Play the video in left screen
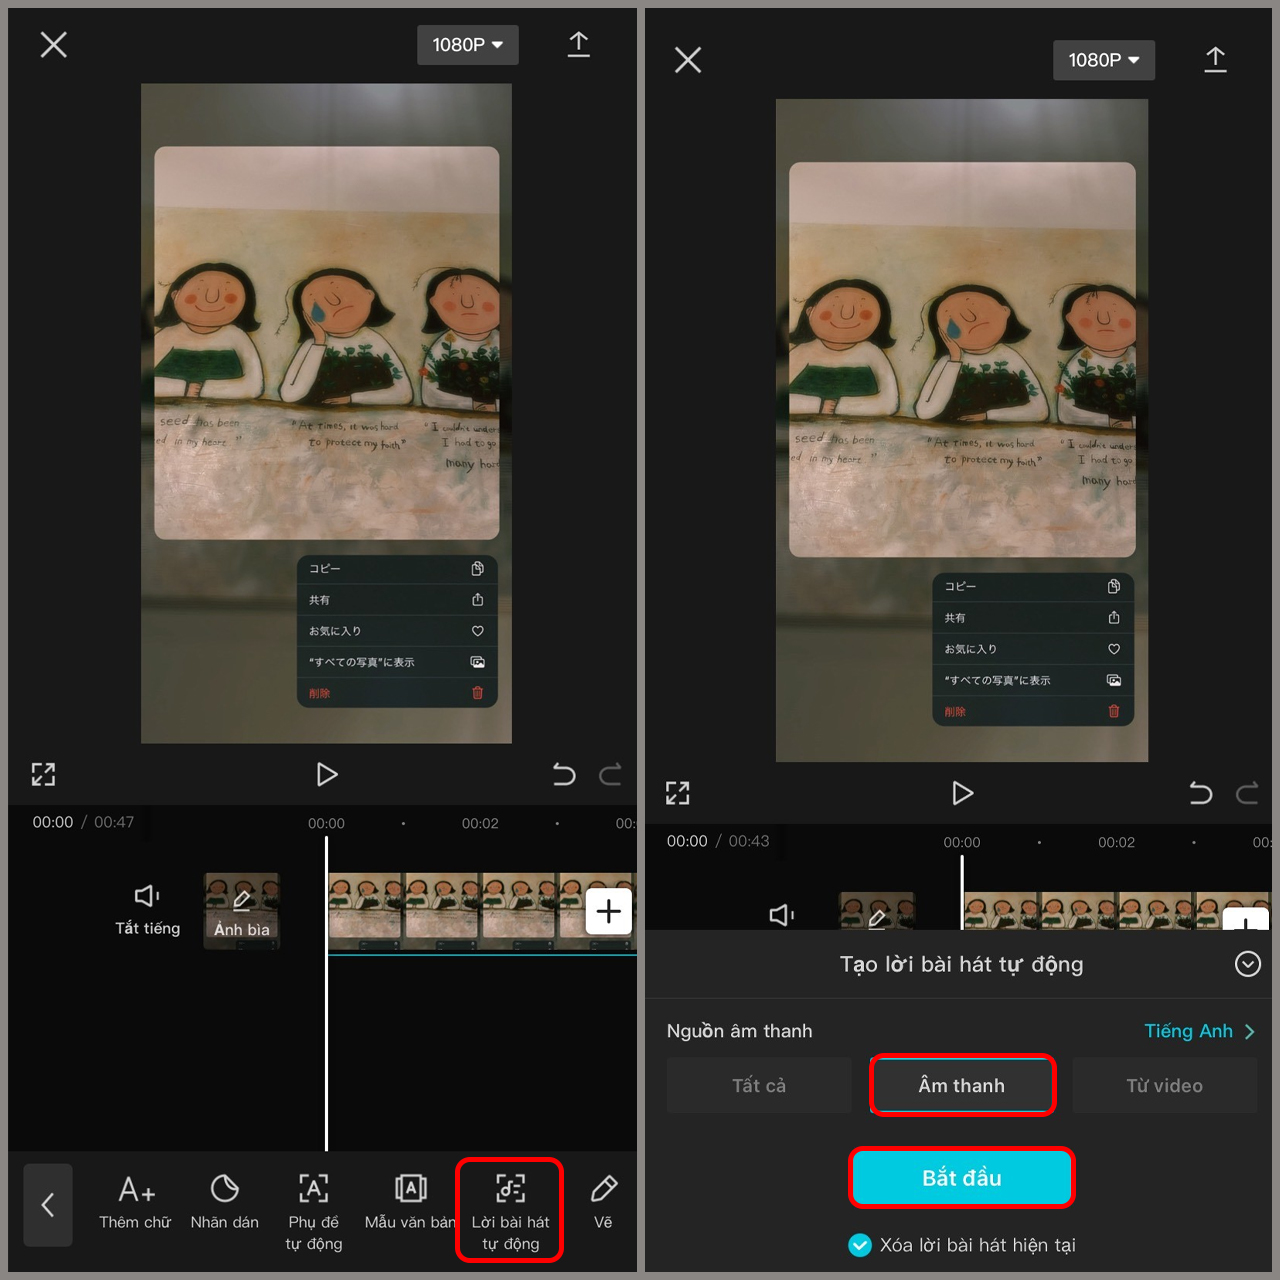Screen dimensions: 1280x1280 tap(326, 774)
